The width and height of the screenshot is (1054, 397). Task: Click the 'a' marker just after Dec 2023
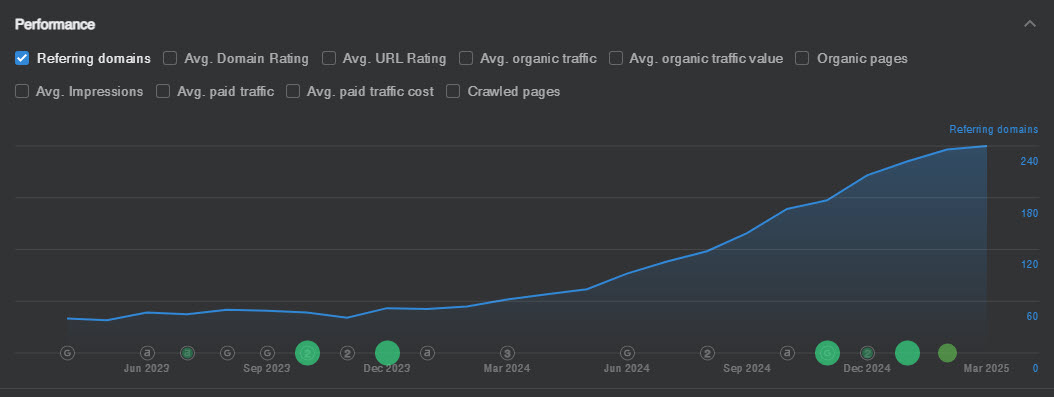428,353
